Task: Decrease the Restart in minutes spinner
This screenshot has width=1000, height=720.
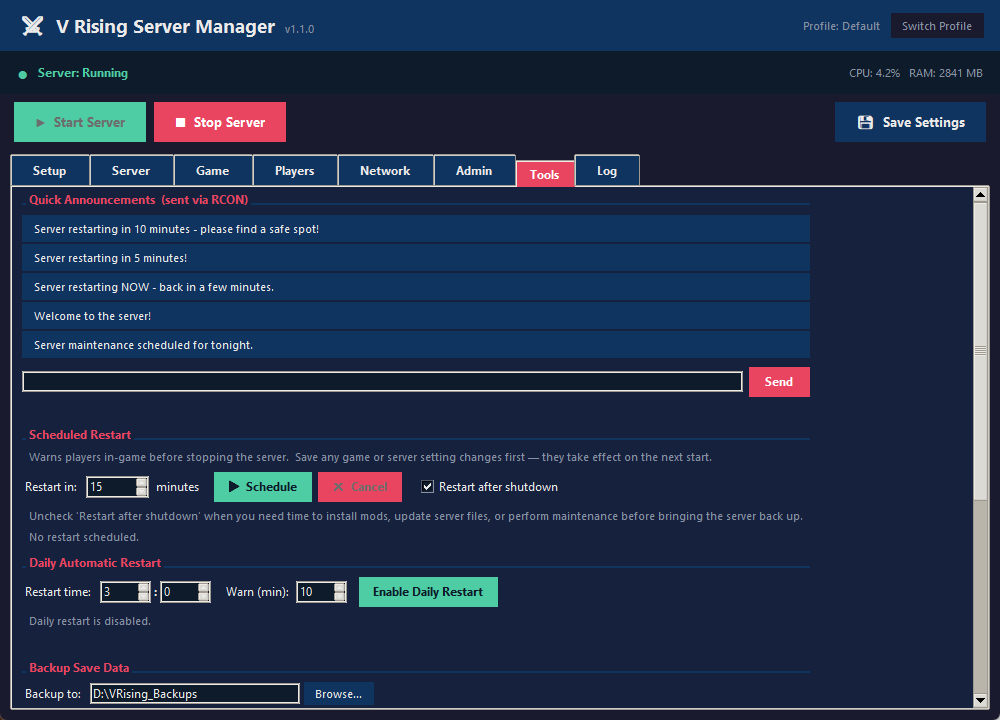Action: click(x=142, y=492)
